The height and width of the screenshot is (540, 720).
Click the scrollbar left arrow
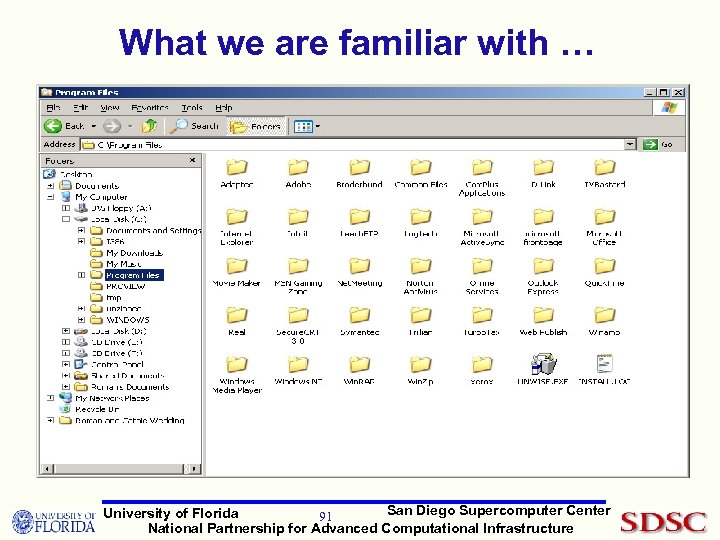pyautogui.click(x=48, y=469)
